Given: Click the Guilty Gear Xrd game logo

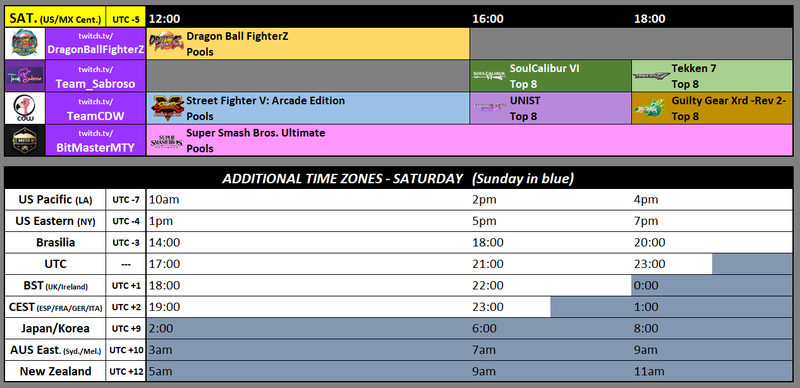Looking at the screenshot, I should [x=649, y=108].
